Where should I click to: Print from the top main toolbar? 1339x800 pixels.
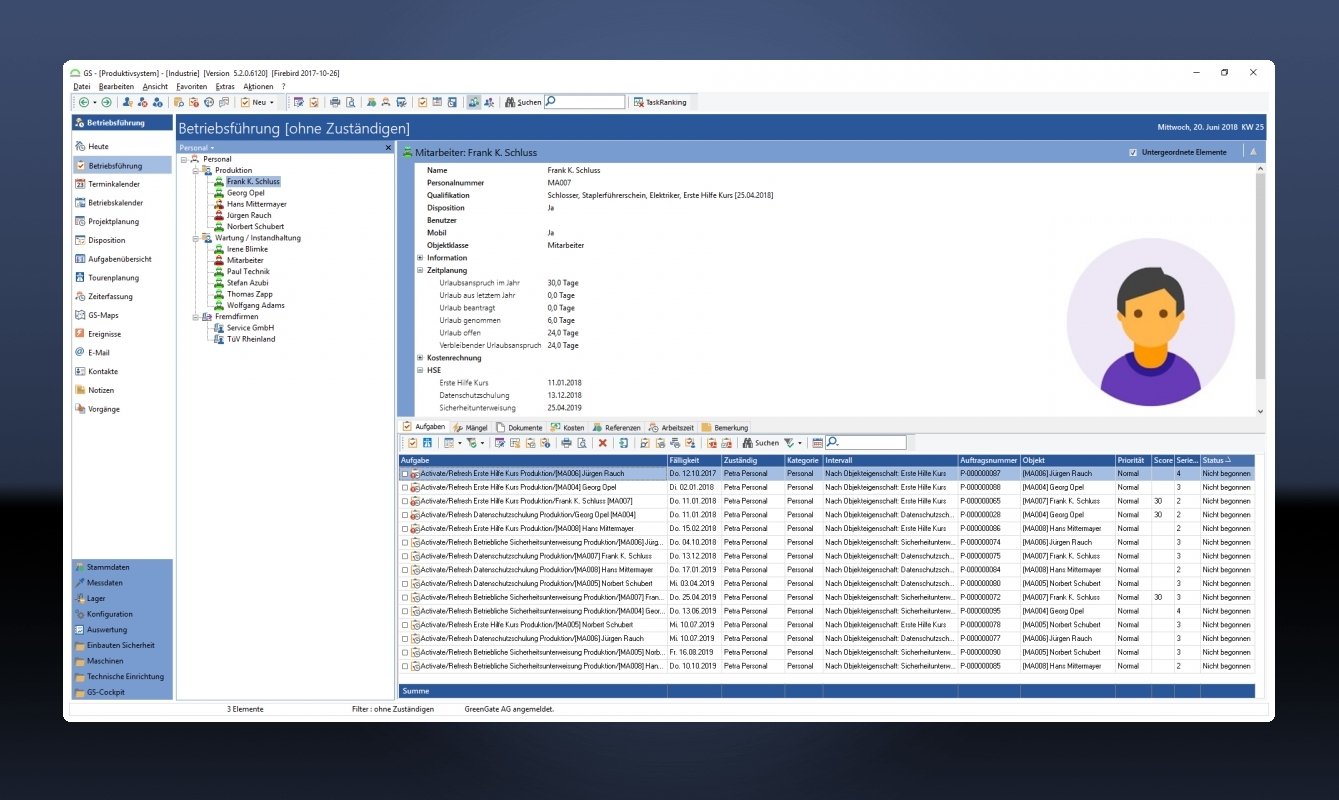[336, 102]
